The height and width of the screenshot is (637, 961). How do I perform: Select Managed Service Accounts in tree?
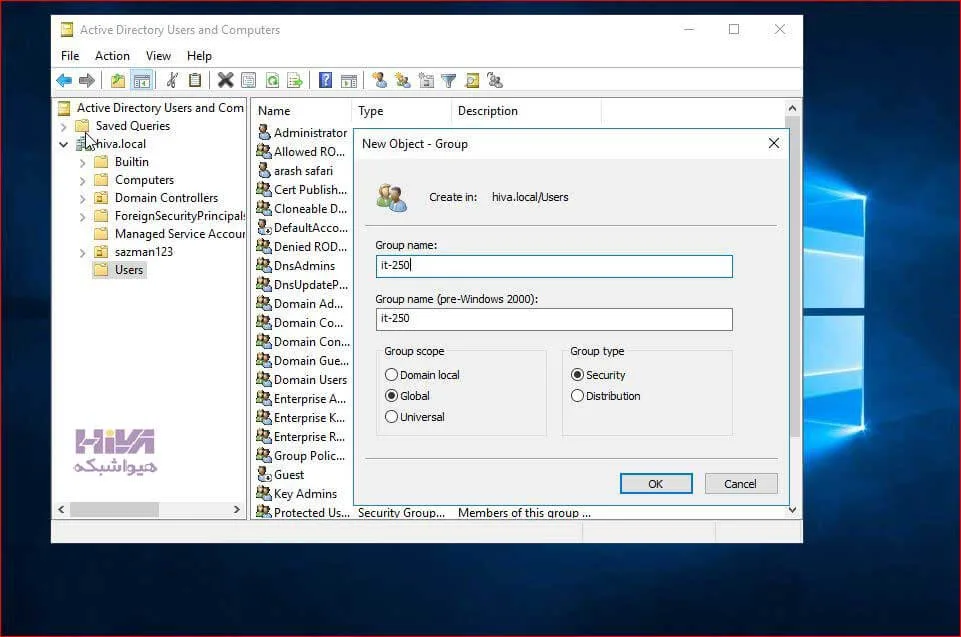170,234
